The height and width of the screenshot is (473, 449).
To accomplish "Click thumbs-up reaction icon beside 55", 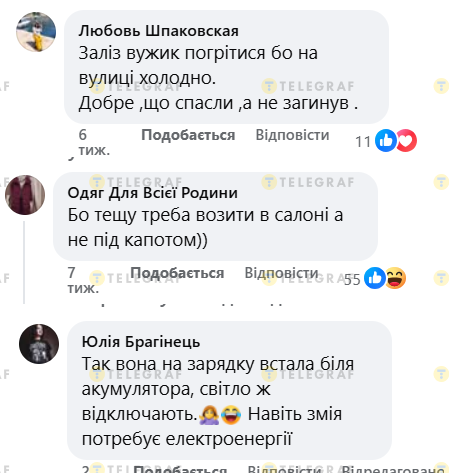I will click(x=375, y=278).
